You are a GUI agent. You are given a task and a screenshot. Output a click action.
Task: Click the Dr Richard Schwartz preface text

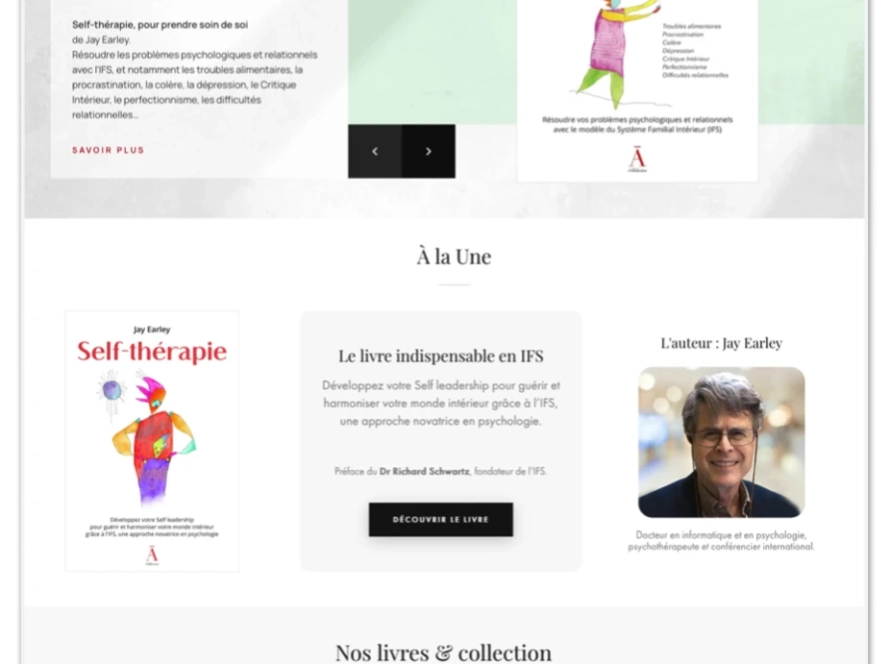[440, 471]
